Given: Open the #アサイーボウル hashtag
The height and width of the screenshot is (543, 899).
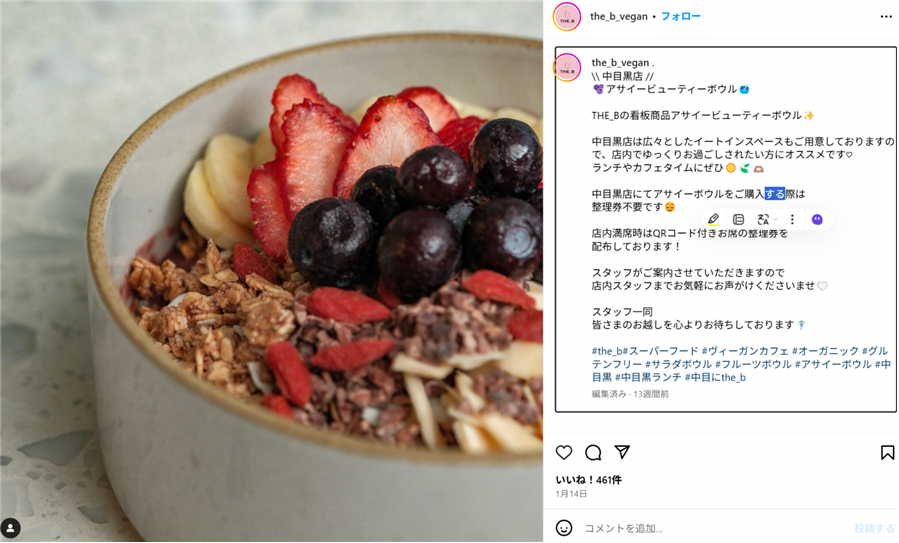Looking at the screenshot, I should point(833,364).
